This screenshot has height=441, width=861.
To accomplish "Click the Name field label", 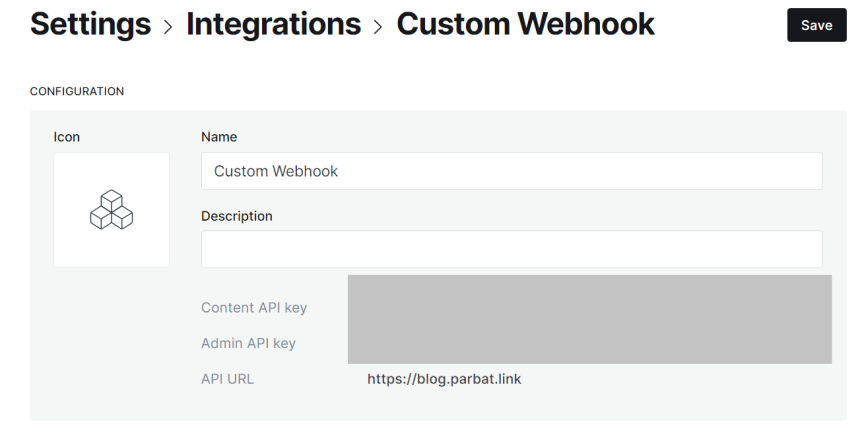I will (x=220, y=136).
